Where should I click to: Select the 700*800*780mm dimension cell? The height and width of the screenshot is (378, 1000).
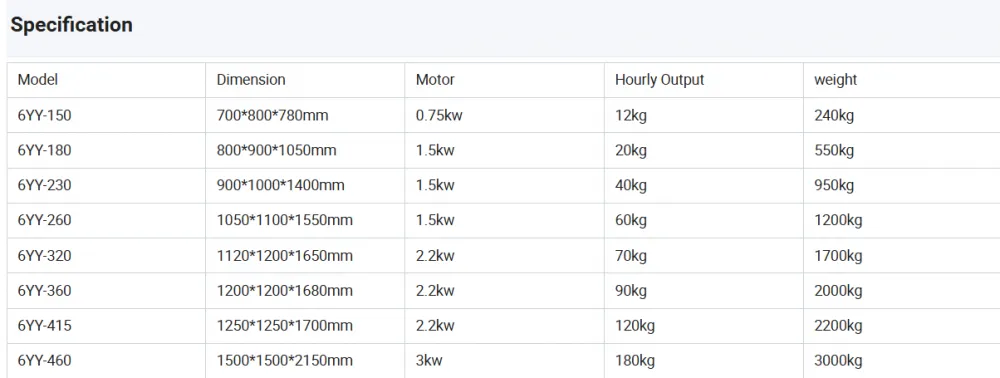click(x=305, y=115)
